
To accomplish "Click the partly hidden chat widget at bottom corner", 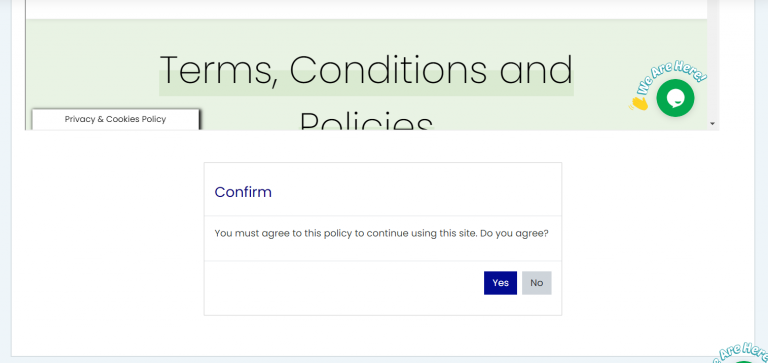I will point(740,354).
